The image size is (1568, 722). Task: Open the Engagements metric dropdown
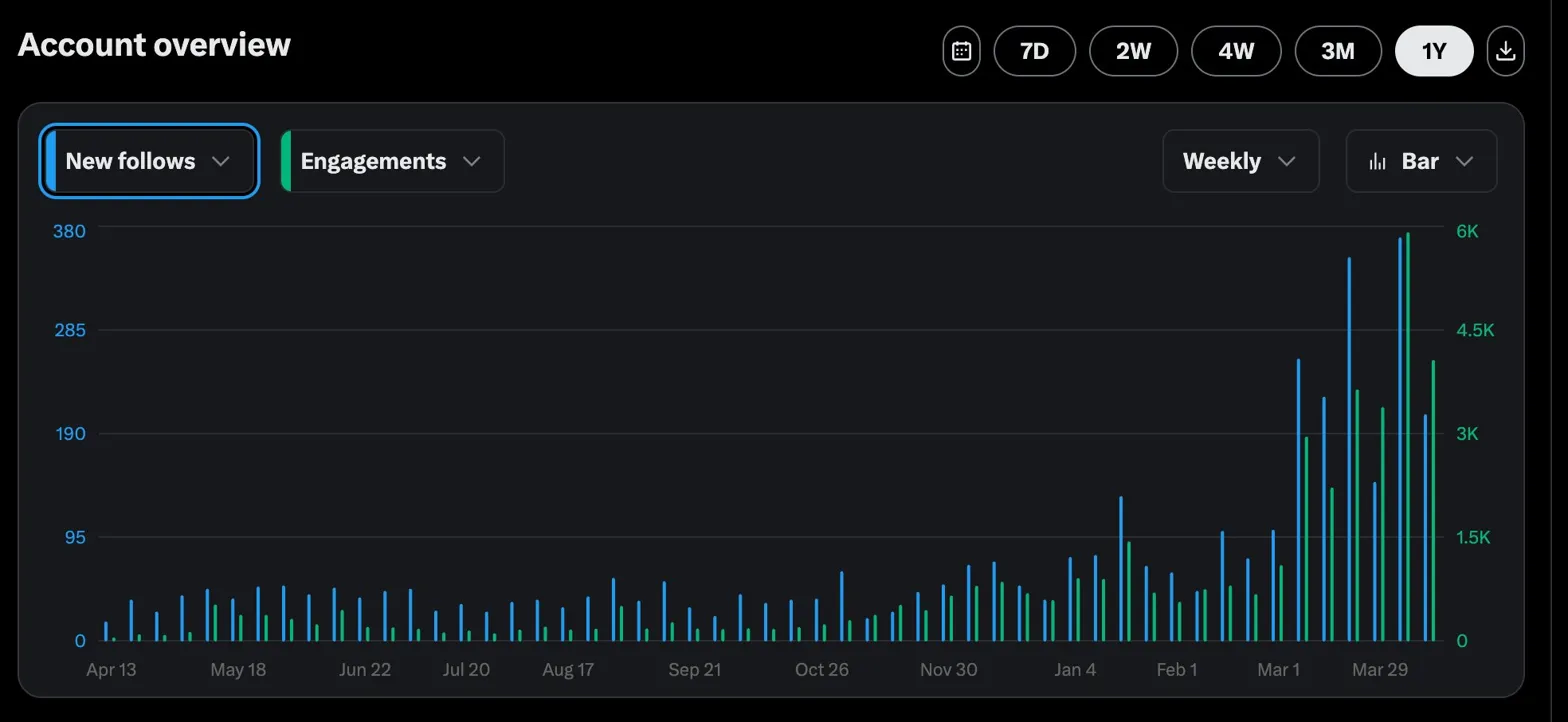(x=472, y=161)
